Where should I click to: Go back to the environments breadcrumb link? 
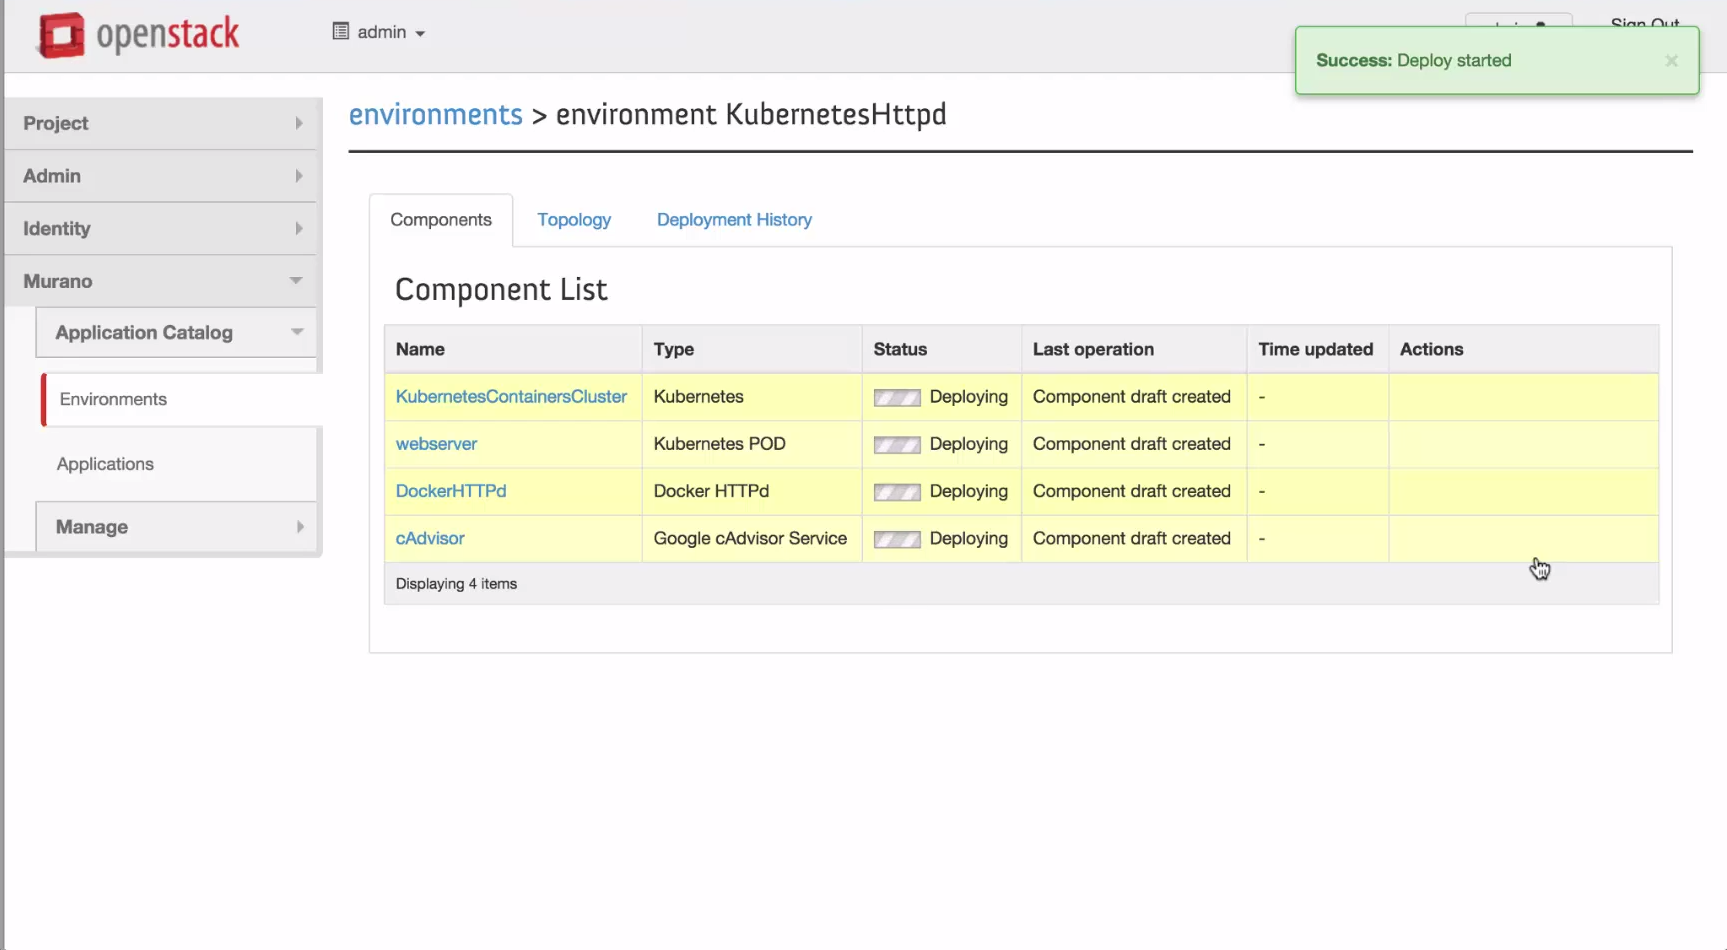pos(435,115)
